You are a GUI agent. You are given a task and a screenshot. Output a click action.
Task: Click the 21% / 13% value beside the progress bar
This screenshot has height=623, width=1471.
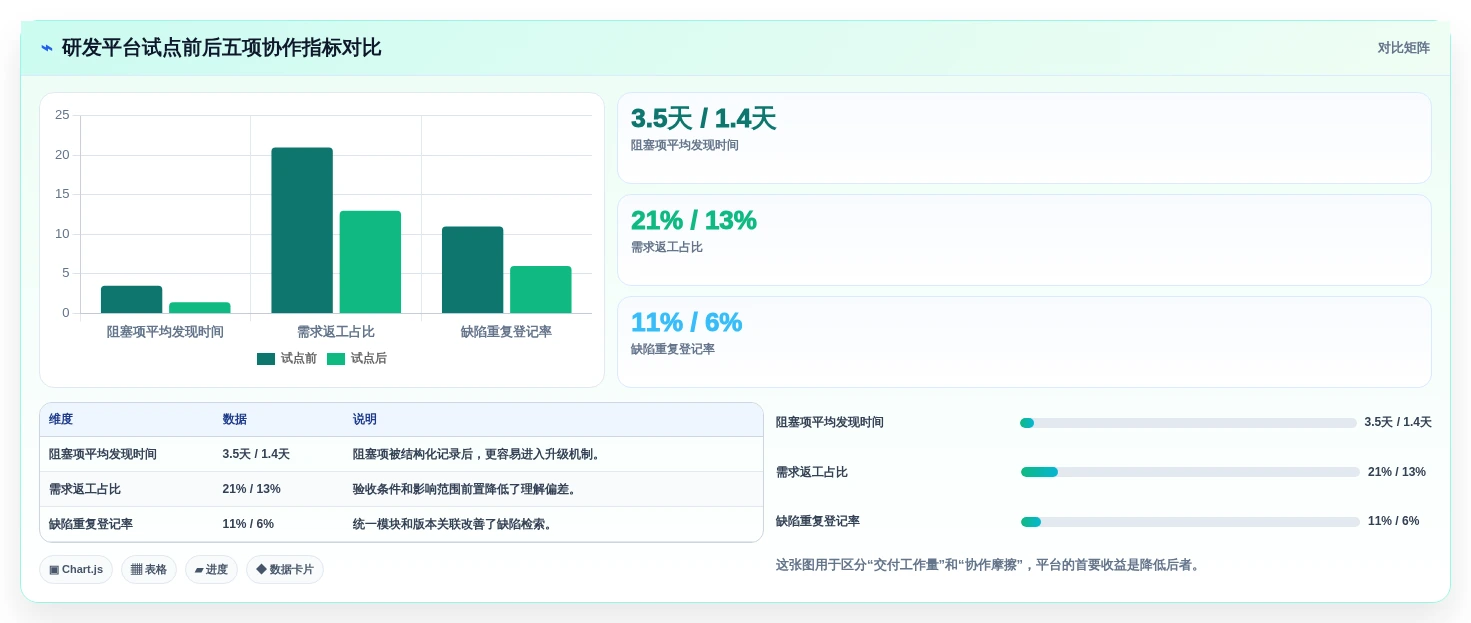(x=1397, y=472)
